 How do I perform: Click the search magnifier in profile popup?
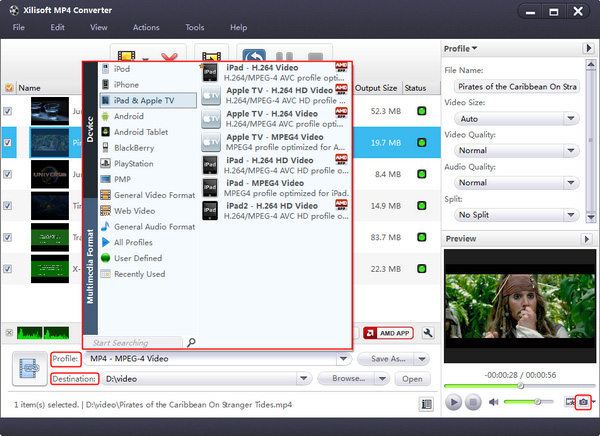191,342
